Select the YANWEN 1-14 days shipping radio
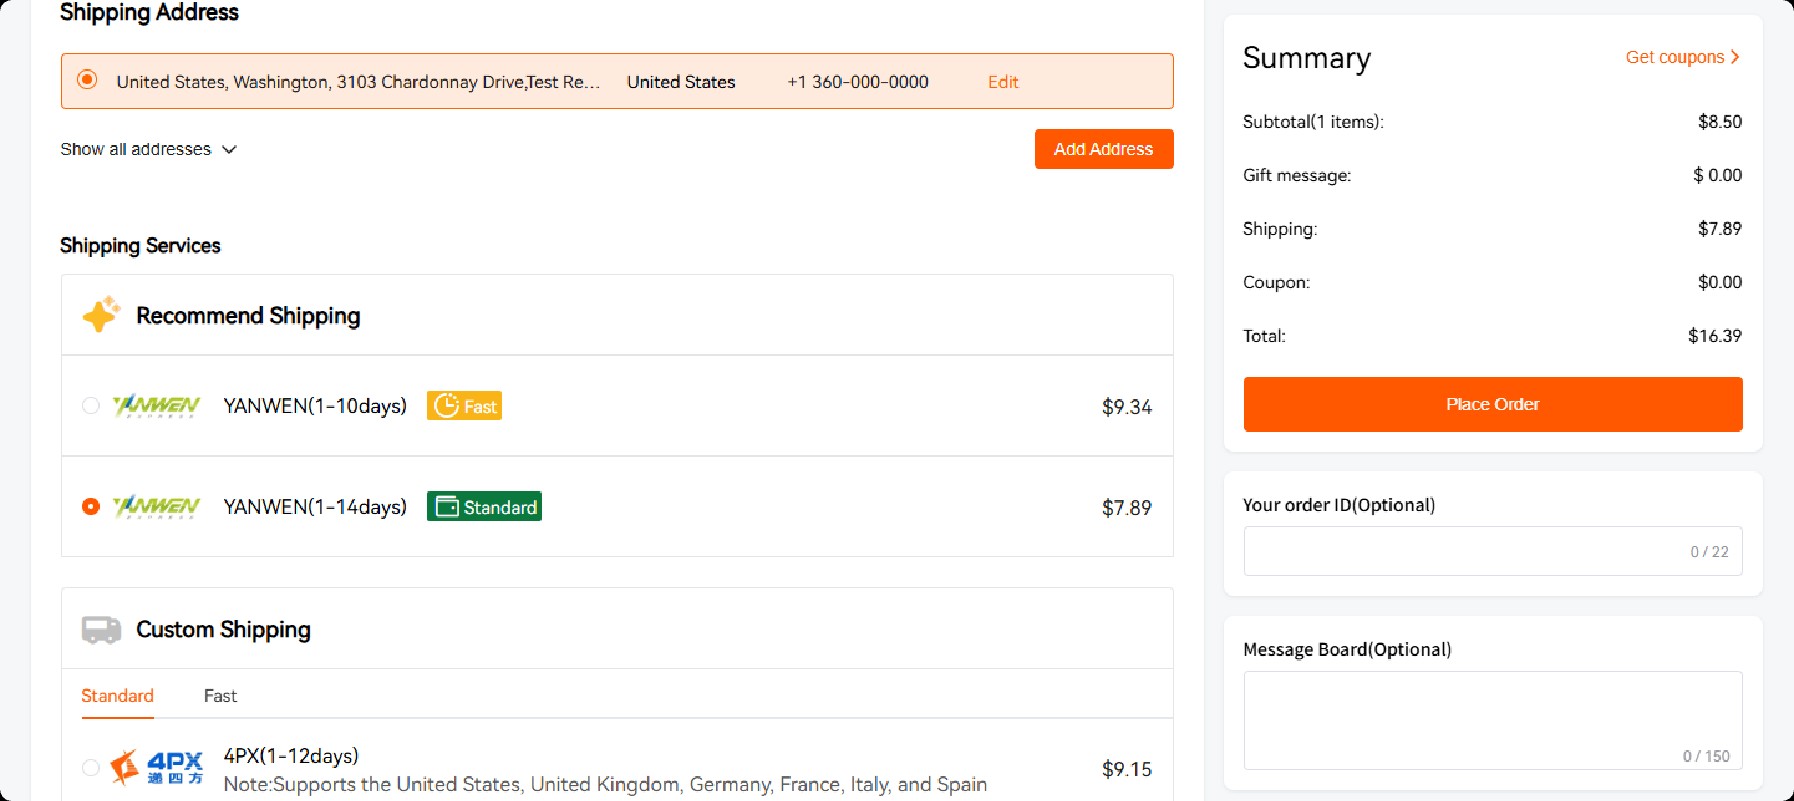Viewport: 1794px width, 801px height. 91,507
